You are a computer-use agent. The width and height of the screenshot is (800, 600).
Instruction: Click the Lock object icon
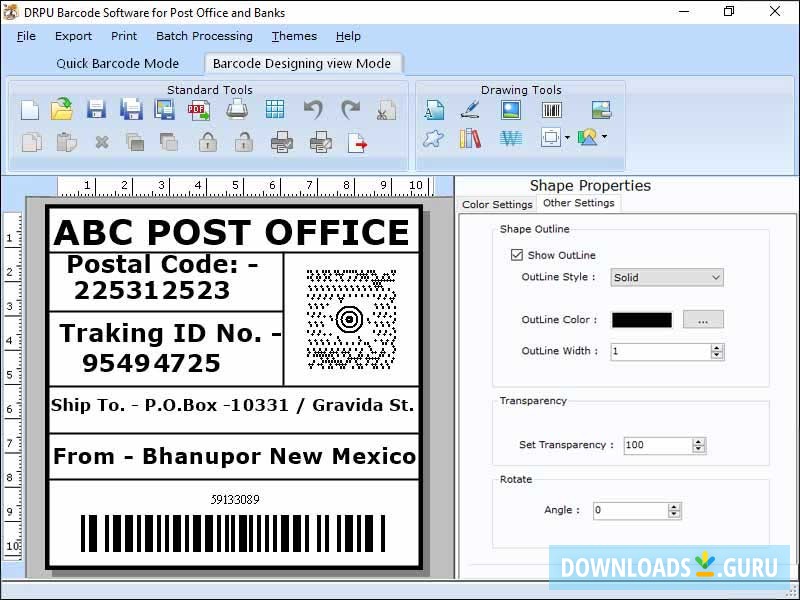207,142
